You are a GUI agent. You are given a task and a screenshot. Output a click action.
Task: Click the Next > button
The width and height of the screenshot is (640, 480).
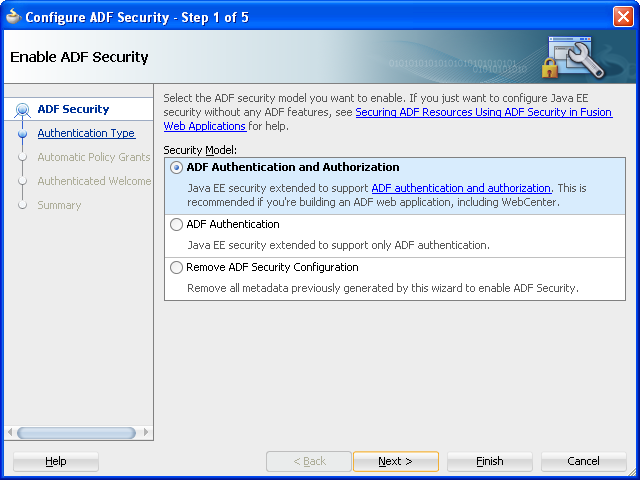tap(396, 461)
